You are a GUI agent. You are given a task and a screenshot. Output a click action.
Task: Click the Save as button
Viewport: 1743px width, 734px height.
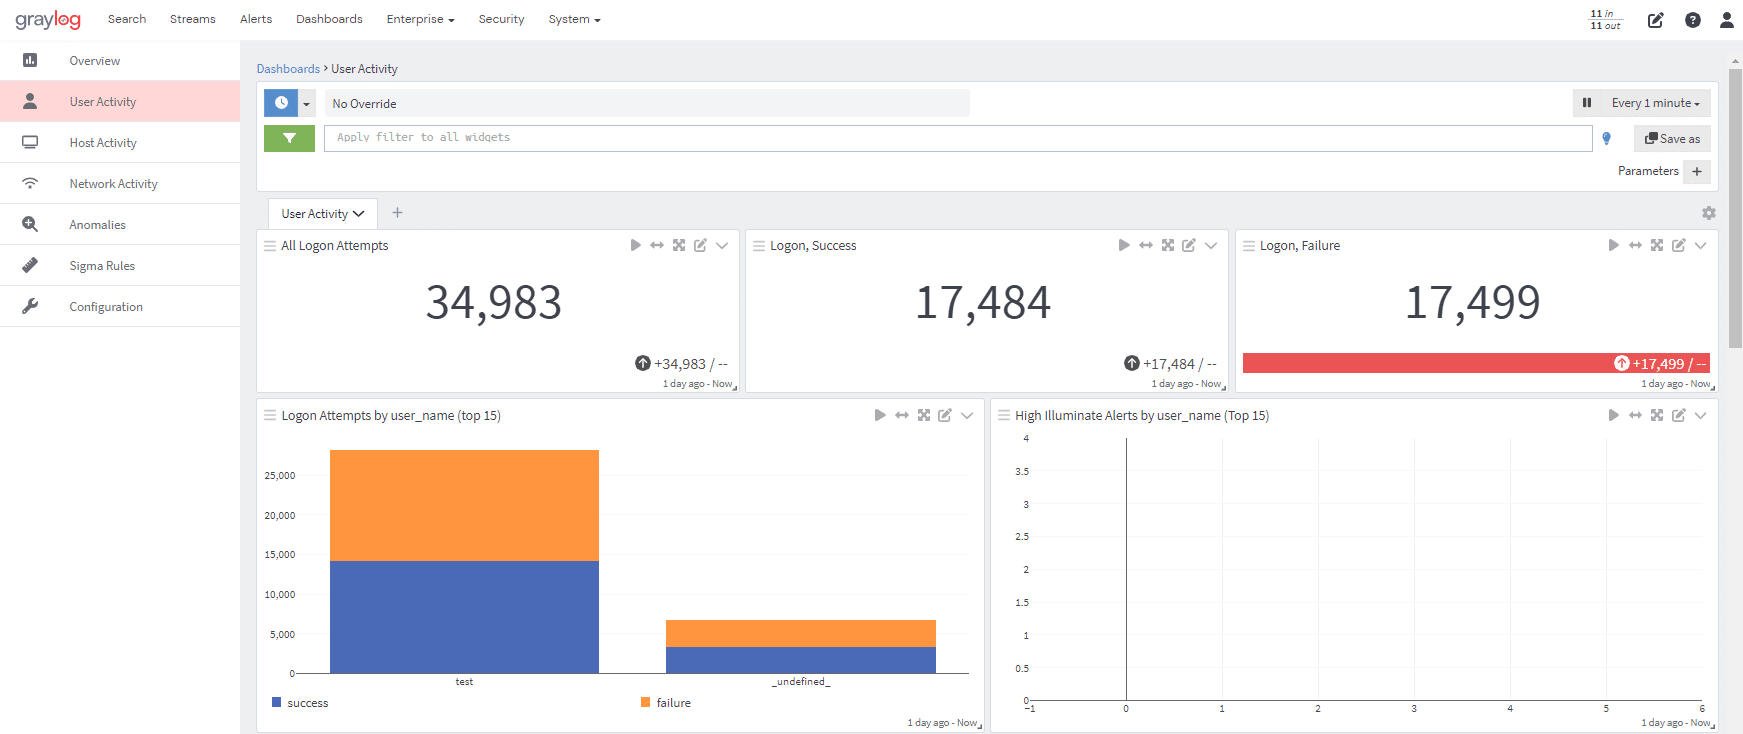pos(1672,139)
